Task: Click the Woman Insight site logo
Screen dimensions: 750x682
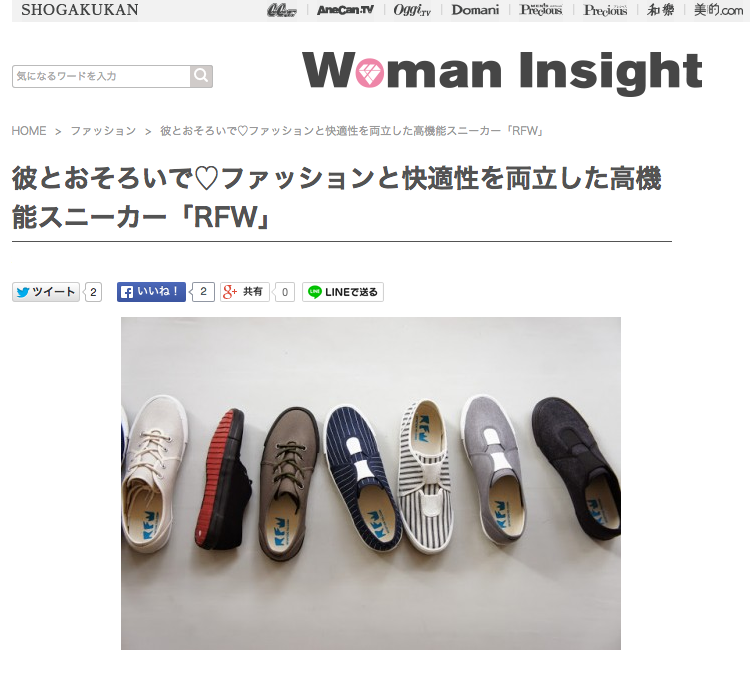Action: click(x=502, y=71)
